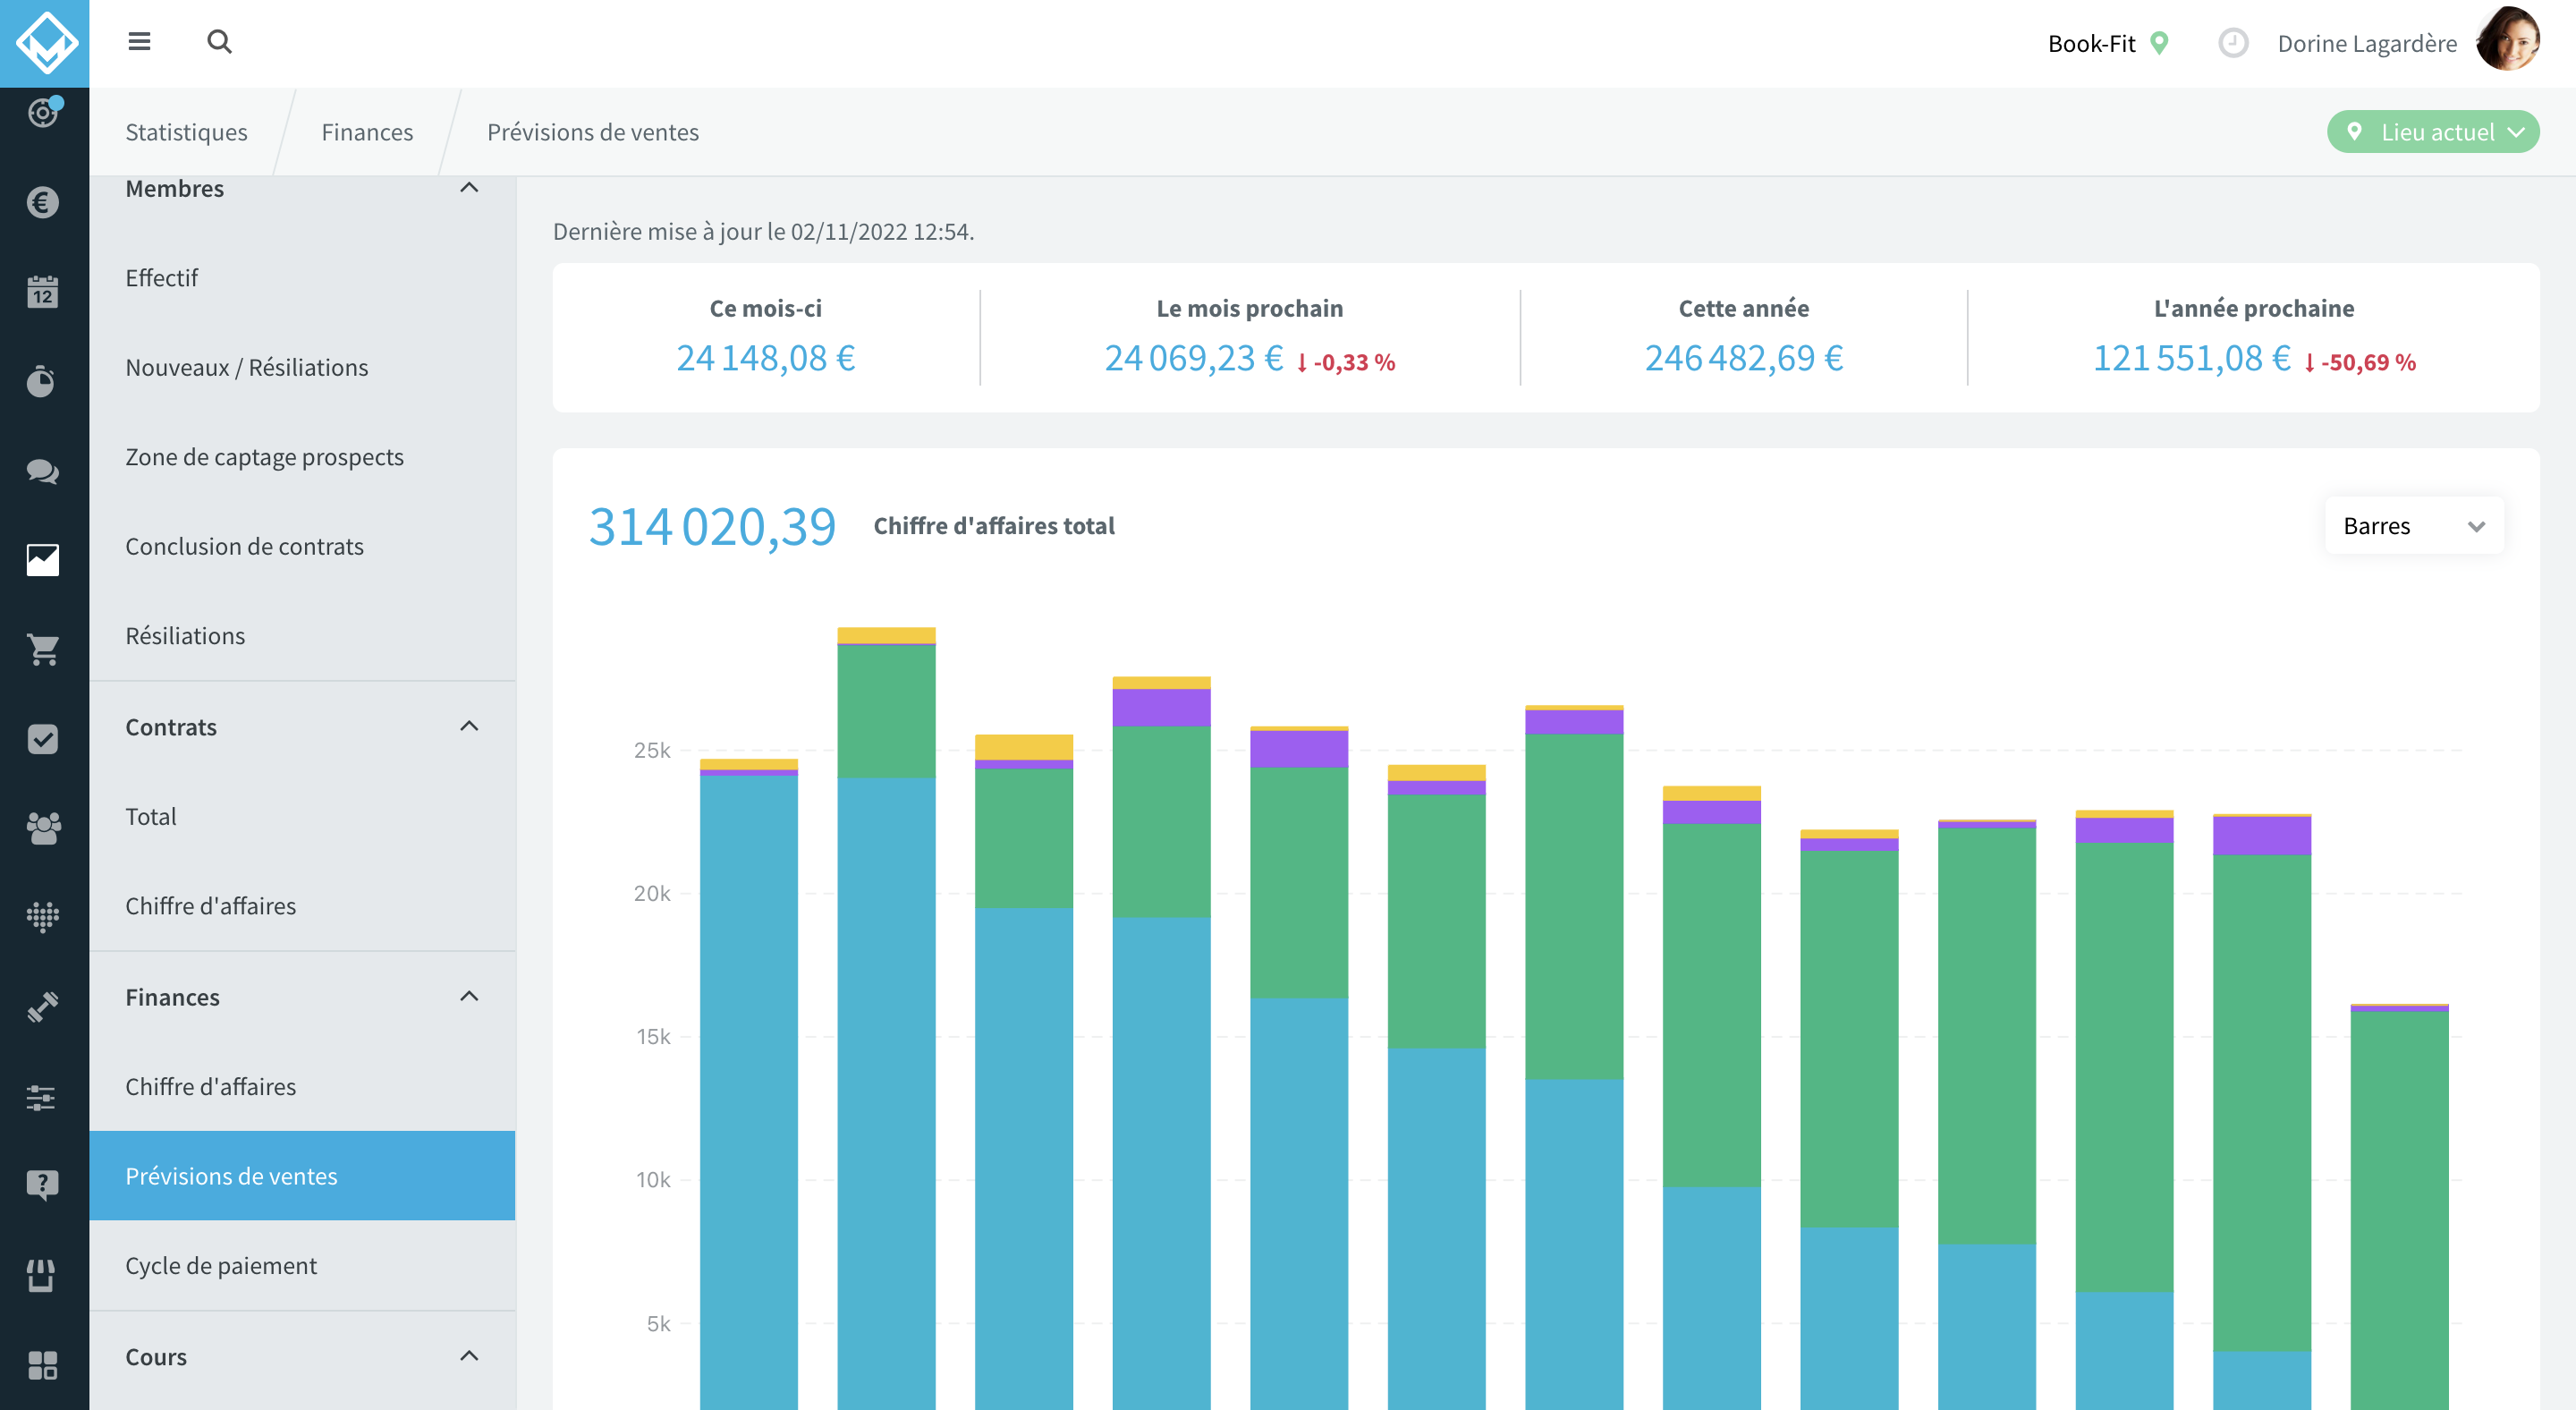Open Dorine Lagardère's profile avatar
Image resolution: width=2576 pixels, height=1410 pixels.
(2508, 41)
